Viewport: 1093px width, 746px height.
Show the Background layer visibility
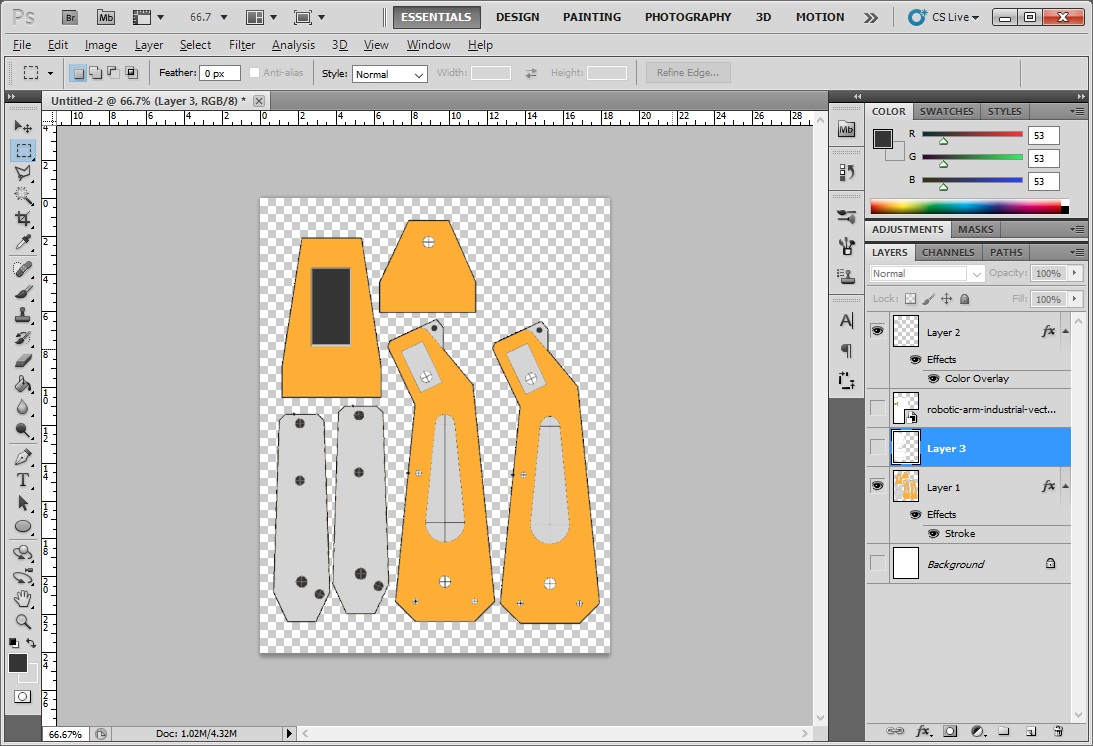pyautogui.click(x=878, y=564)
